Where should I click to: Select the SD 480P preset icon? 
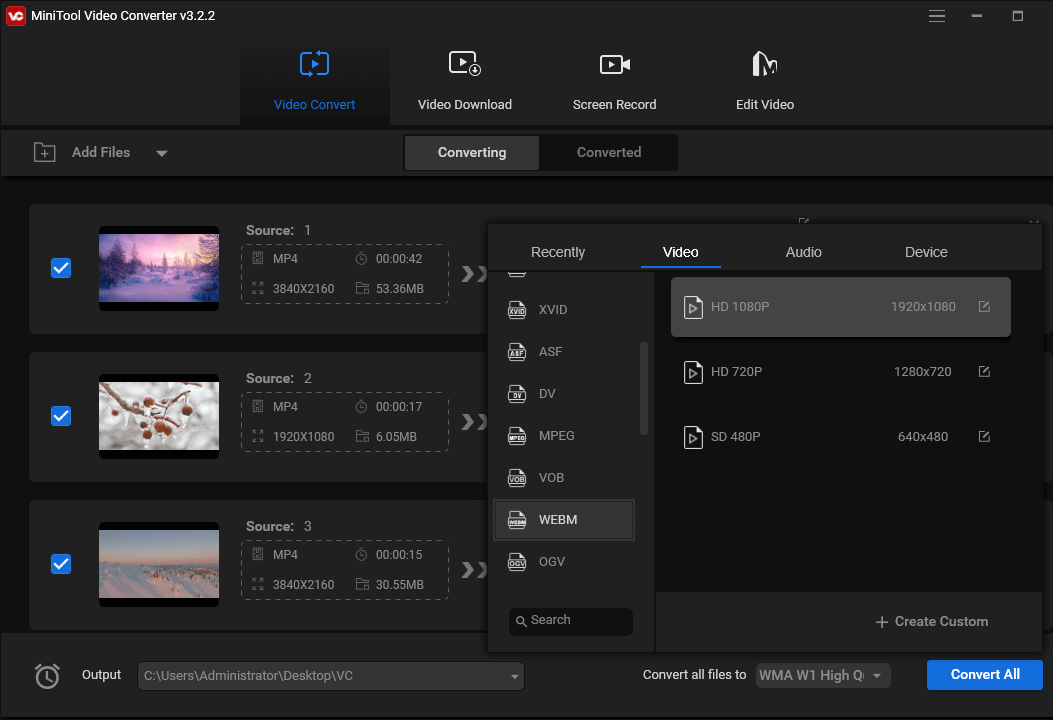pyautogui.click(x=693, y=437)
